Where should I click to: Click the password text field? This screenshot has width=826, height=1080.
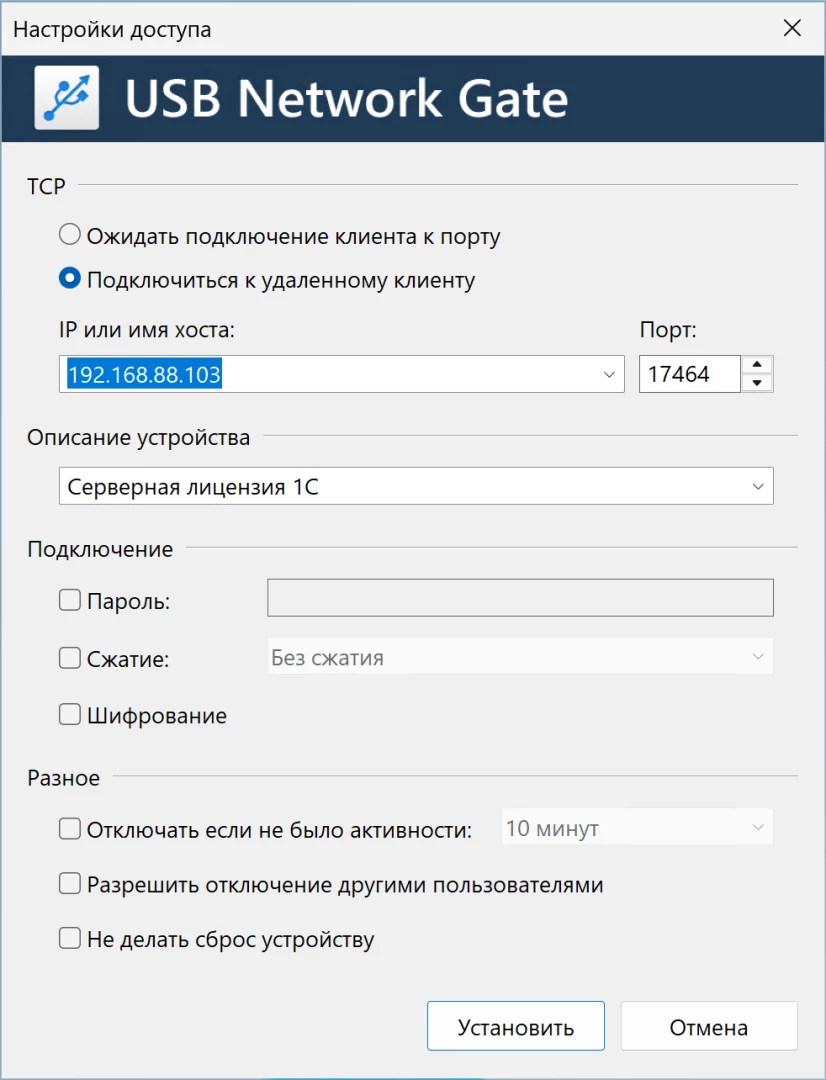click(x=520, y=598)
